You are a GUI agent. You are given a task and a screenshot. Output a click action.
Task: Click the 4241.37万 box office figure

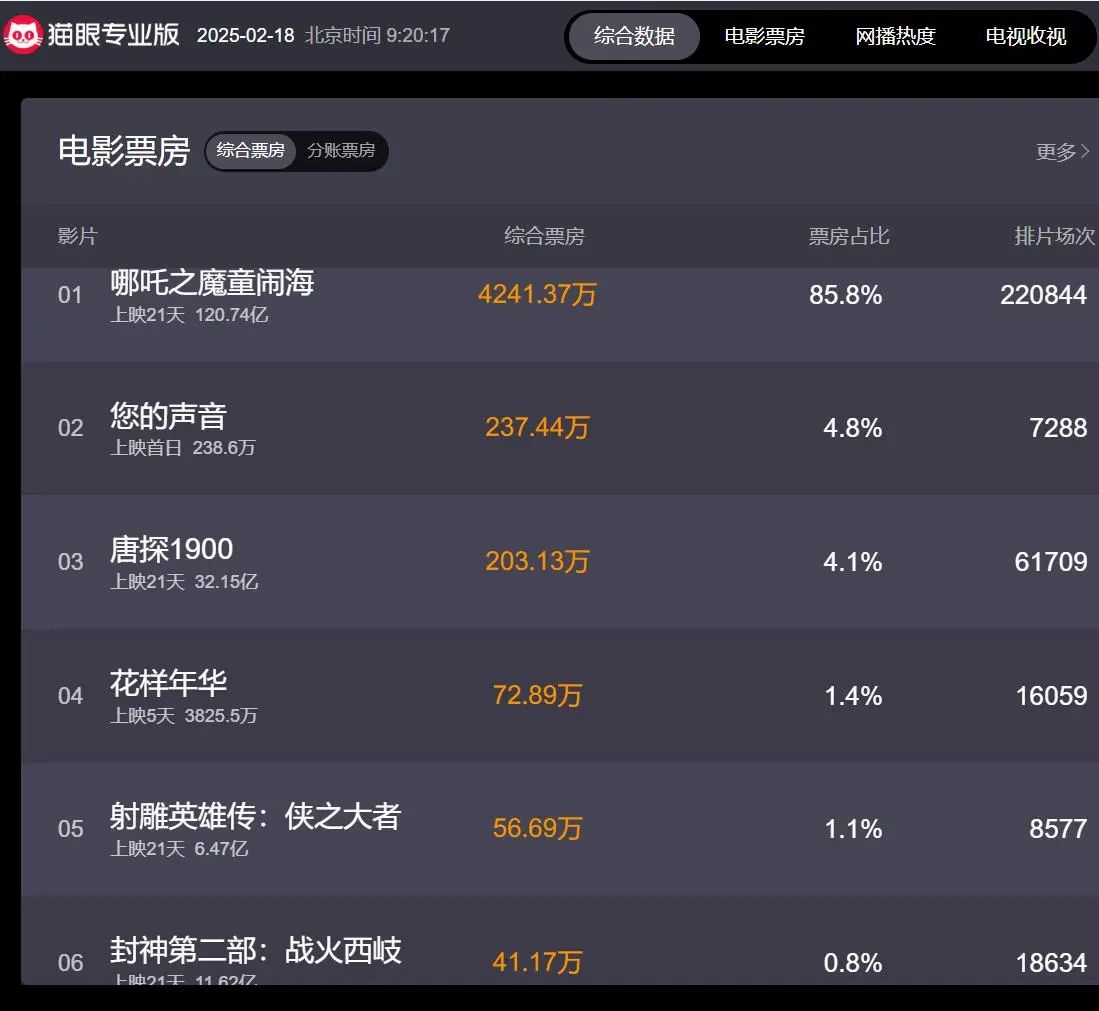pyautogui.click(x=537, y=295)
